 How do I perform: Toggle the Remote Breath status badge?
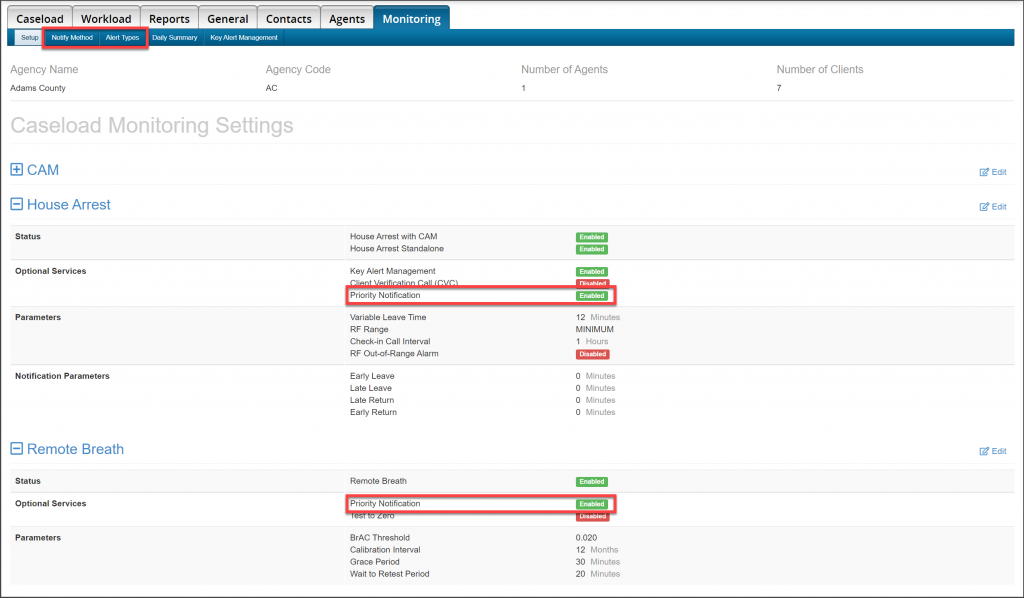point(591,481)
